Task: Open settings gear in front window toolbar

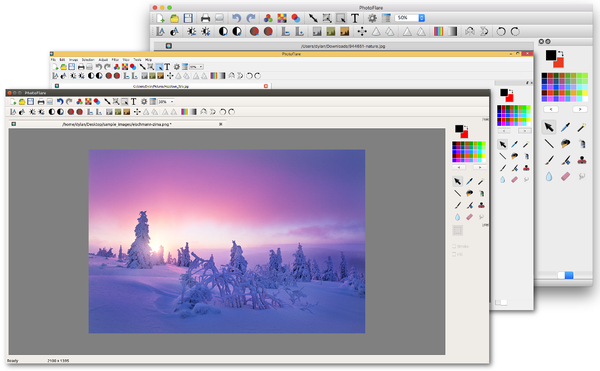Action: 144,102
